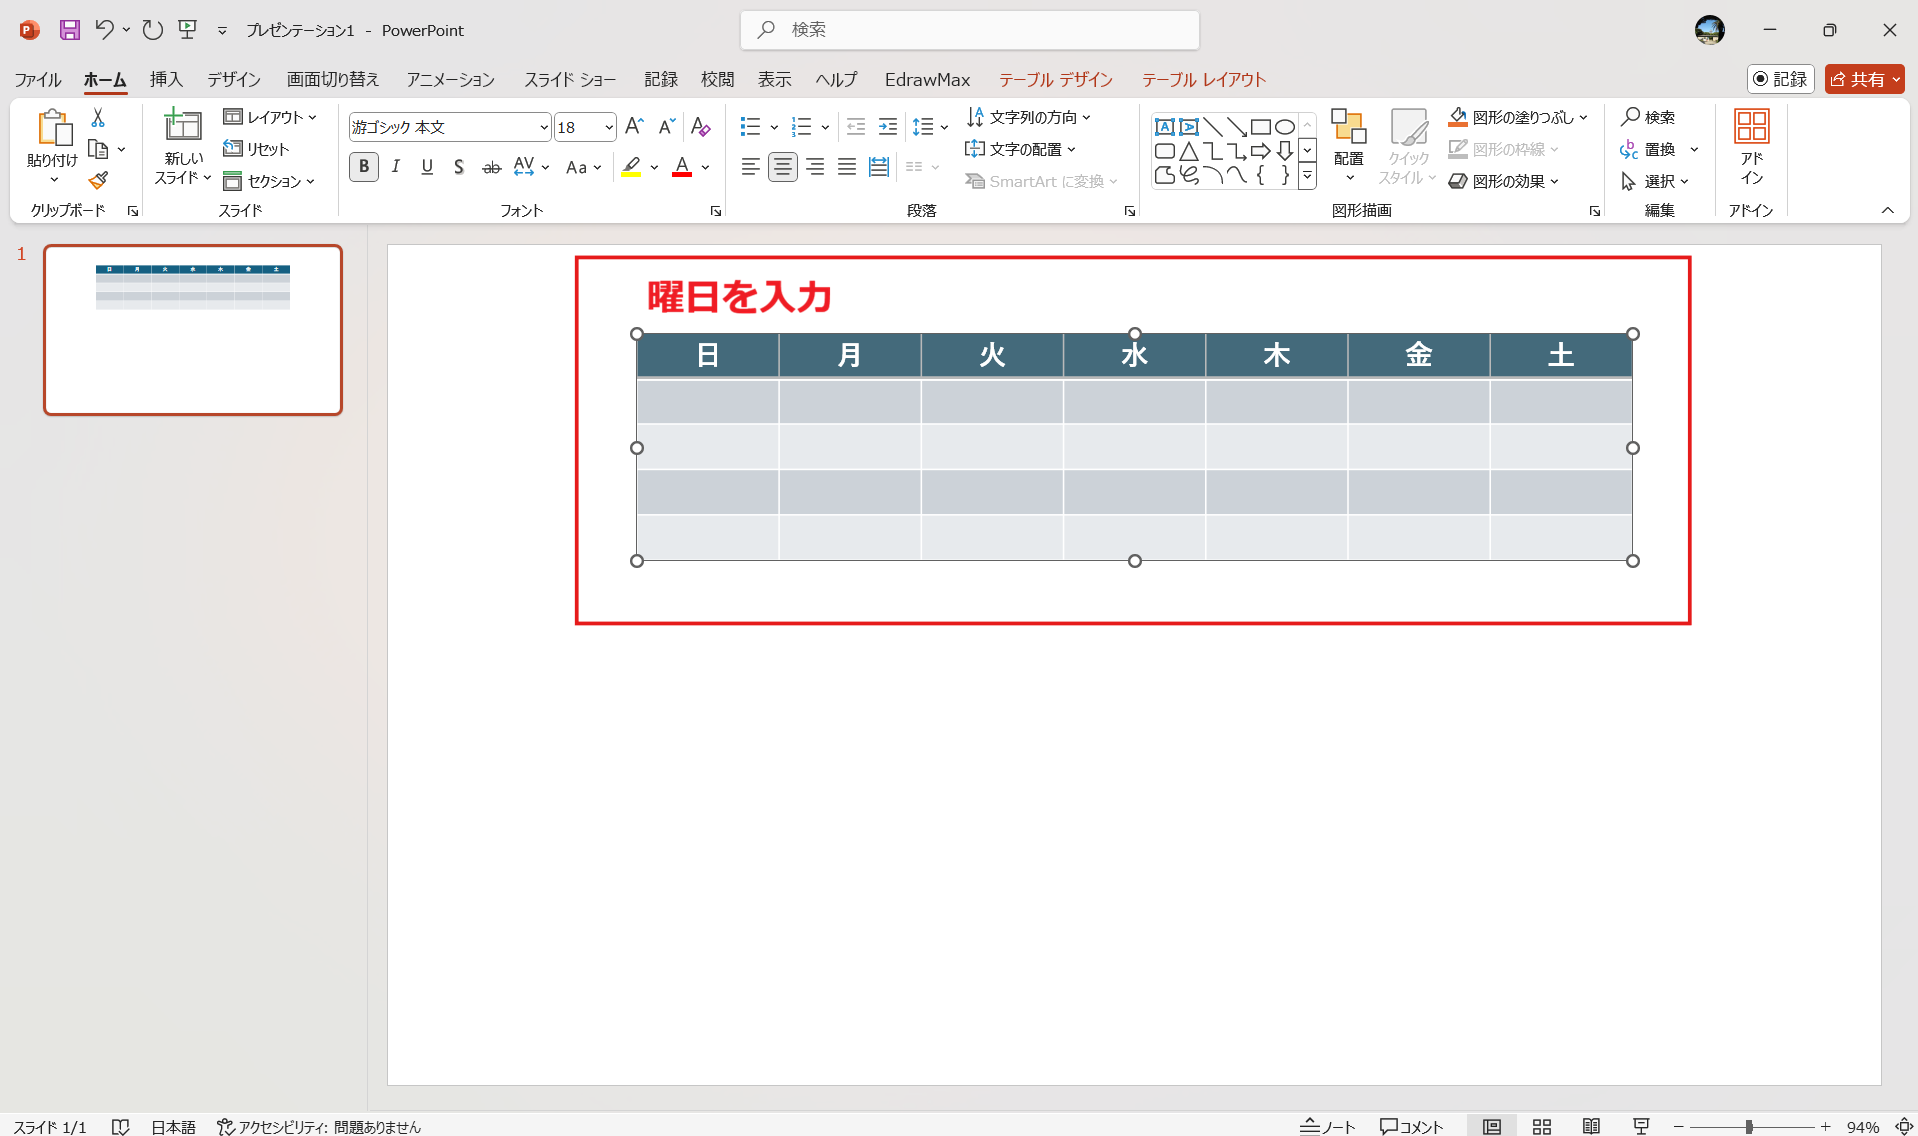Click the Cut scissors icon
The width and height of the screenshot is (1918, 1136).
[98, 118]
